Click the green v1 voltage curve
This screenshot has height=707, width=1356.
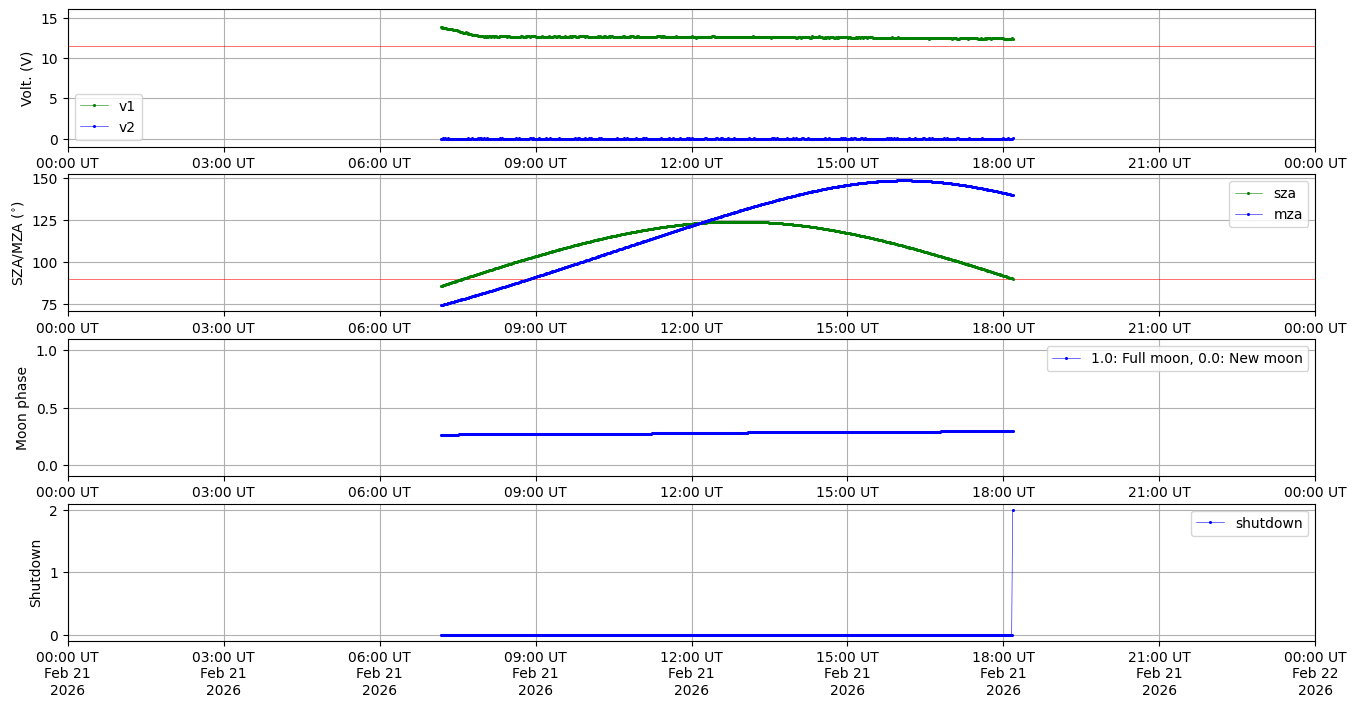(x=700, y=37)
